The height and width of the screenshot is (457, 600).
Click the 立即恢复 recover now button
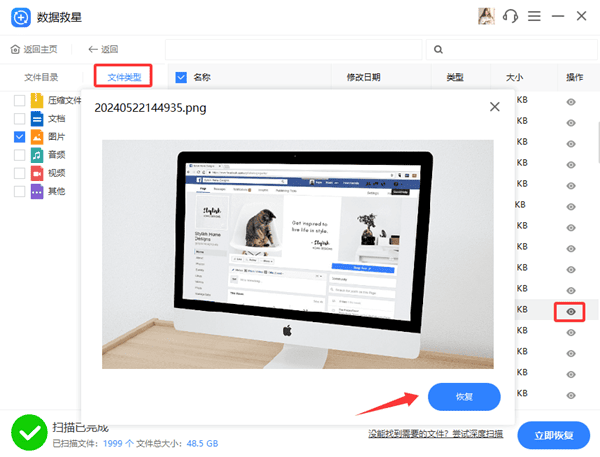coord(553,435)
